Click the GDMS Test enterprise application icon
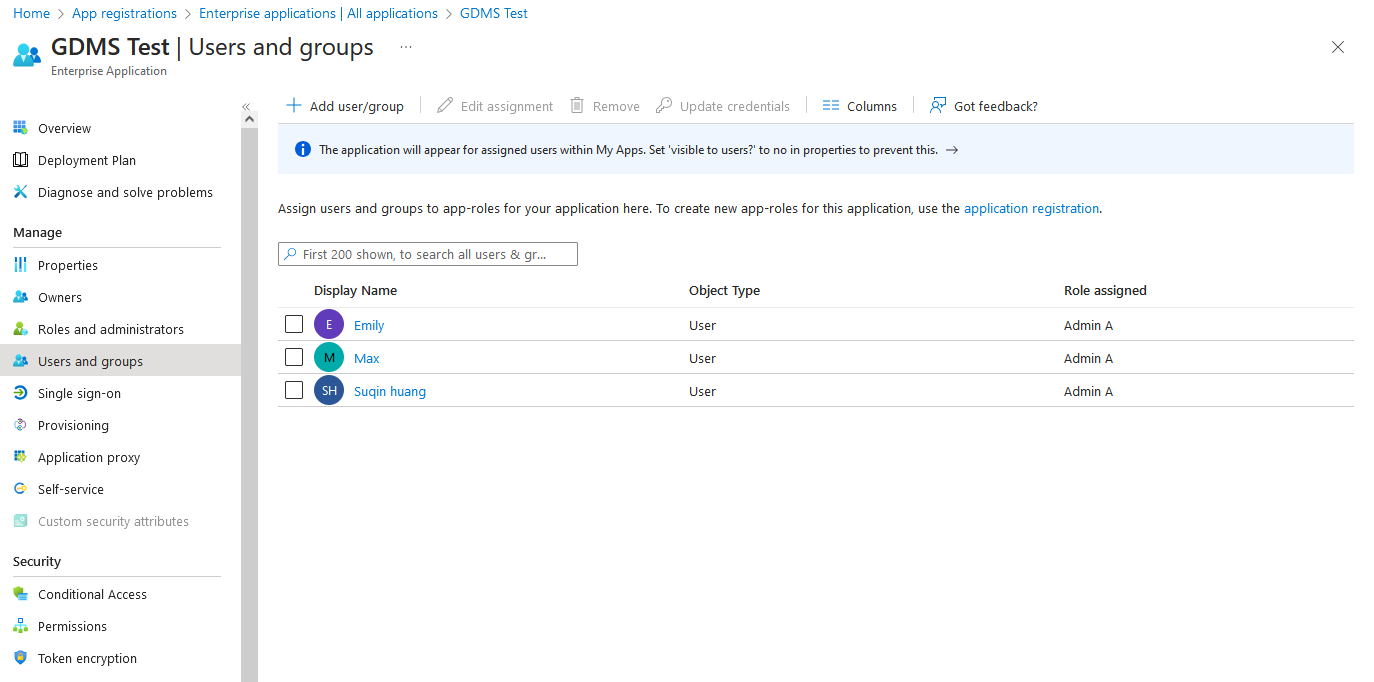Image resolution: width=1374 pixels, height=682 pixels. coord(27,54)
